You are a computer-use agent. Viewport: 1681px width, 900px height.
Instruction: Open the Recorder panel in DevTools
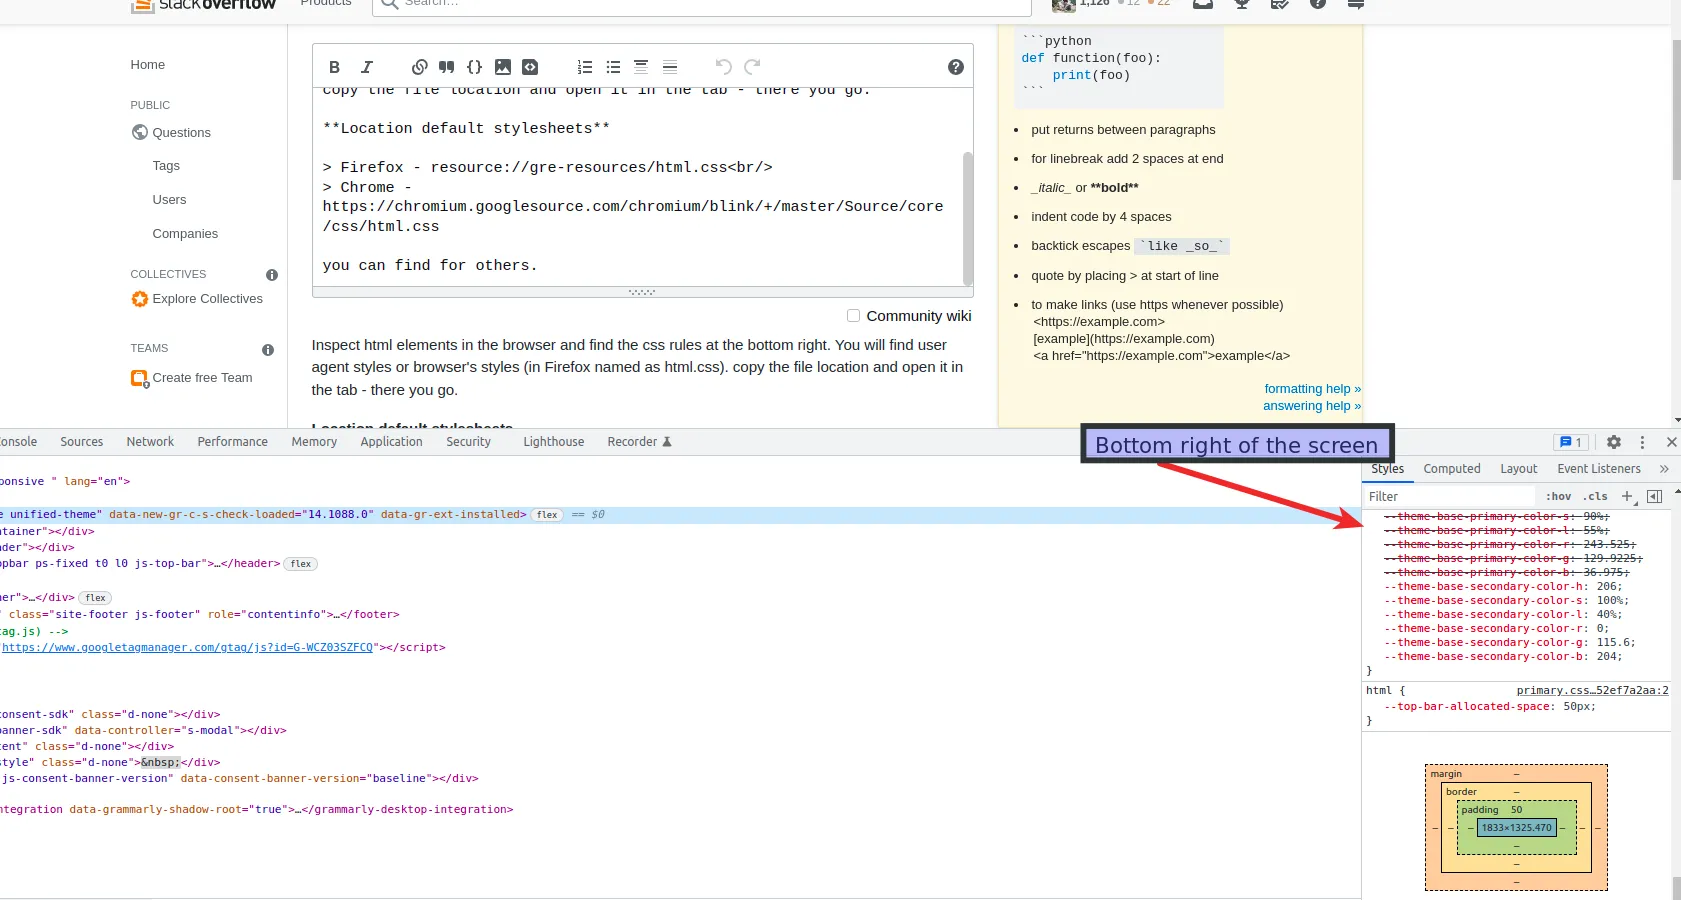click(639, 442)
